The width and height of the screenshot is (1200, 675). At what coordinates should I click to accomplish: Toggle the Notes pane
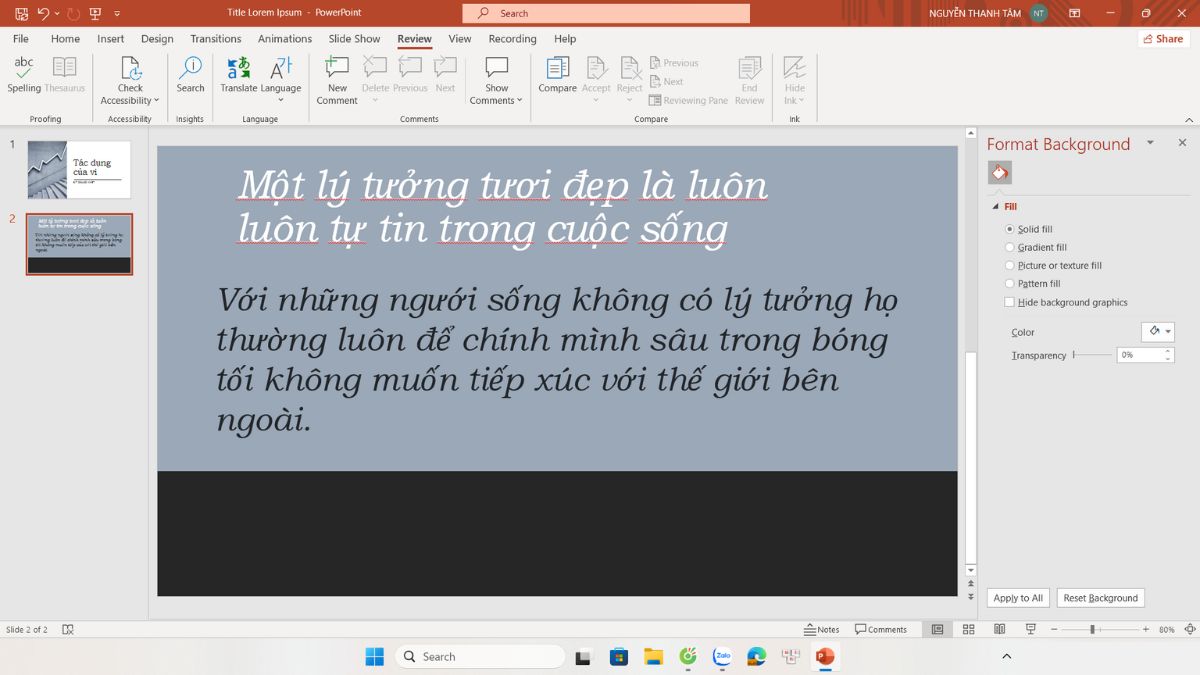click(x=822, y=629)
